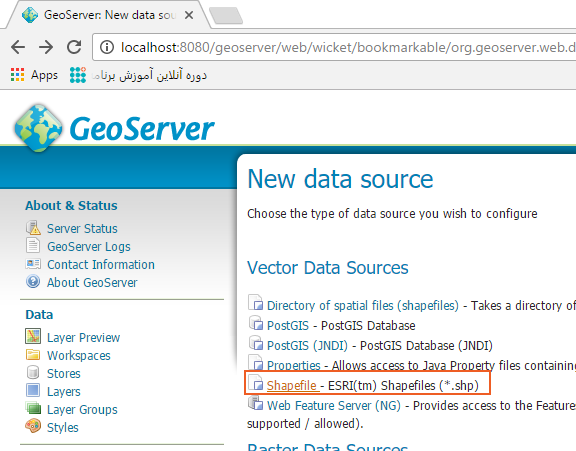Click the Web Feature Server icon
Screen dimensions: 576x451
(x=256, y=403)
